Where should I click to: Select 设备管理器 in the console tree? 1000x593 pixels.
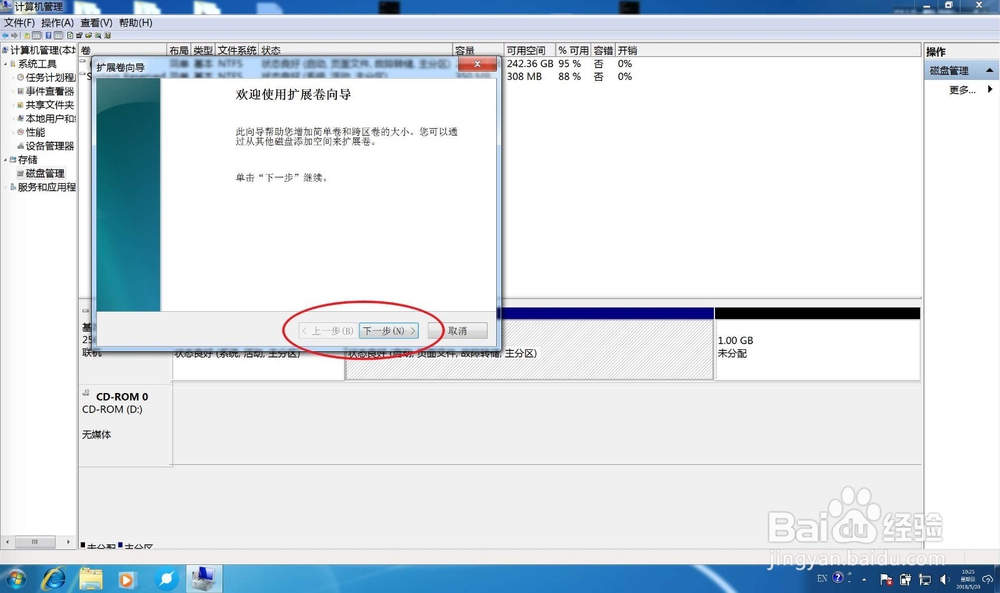coord(49,146)
